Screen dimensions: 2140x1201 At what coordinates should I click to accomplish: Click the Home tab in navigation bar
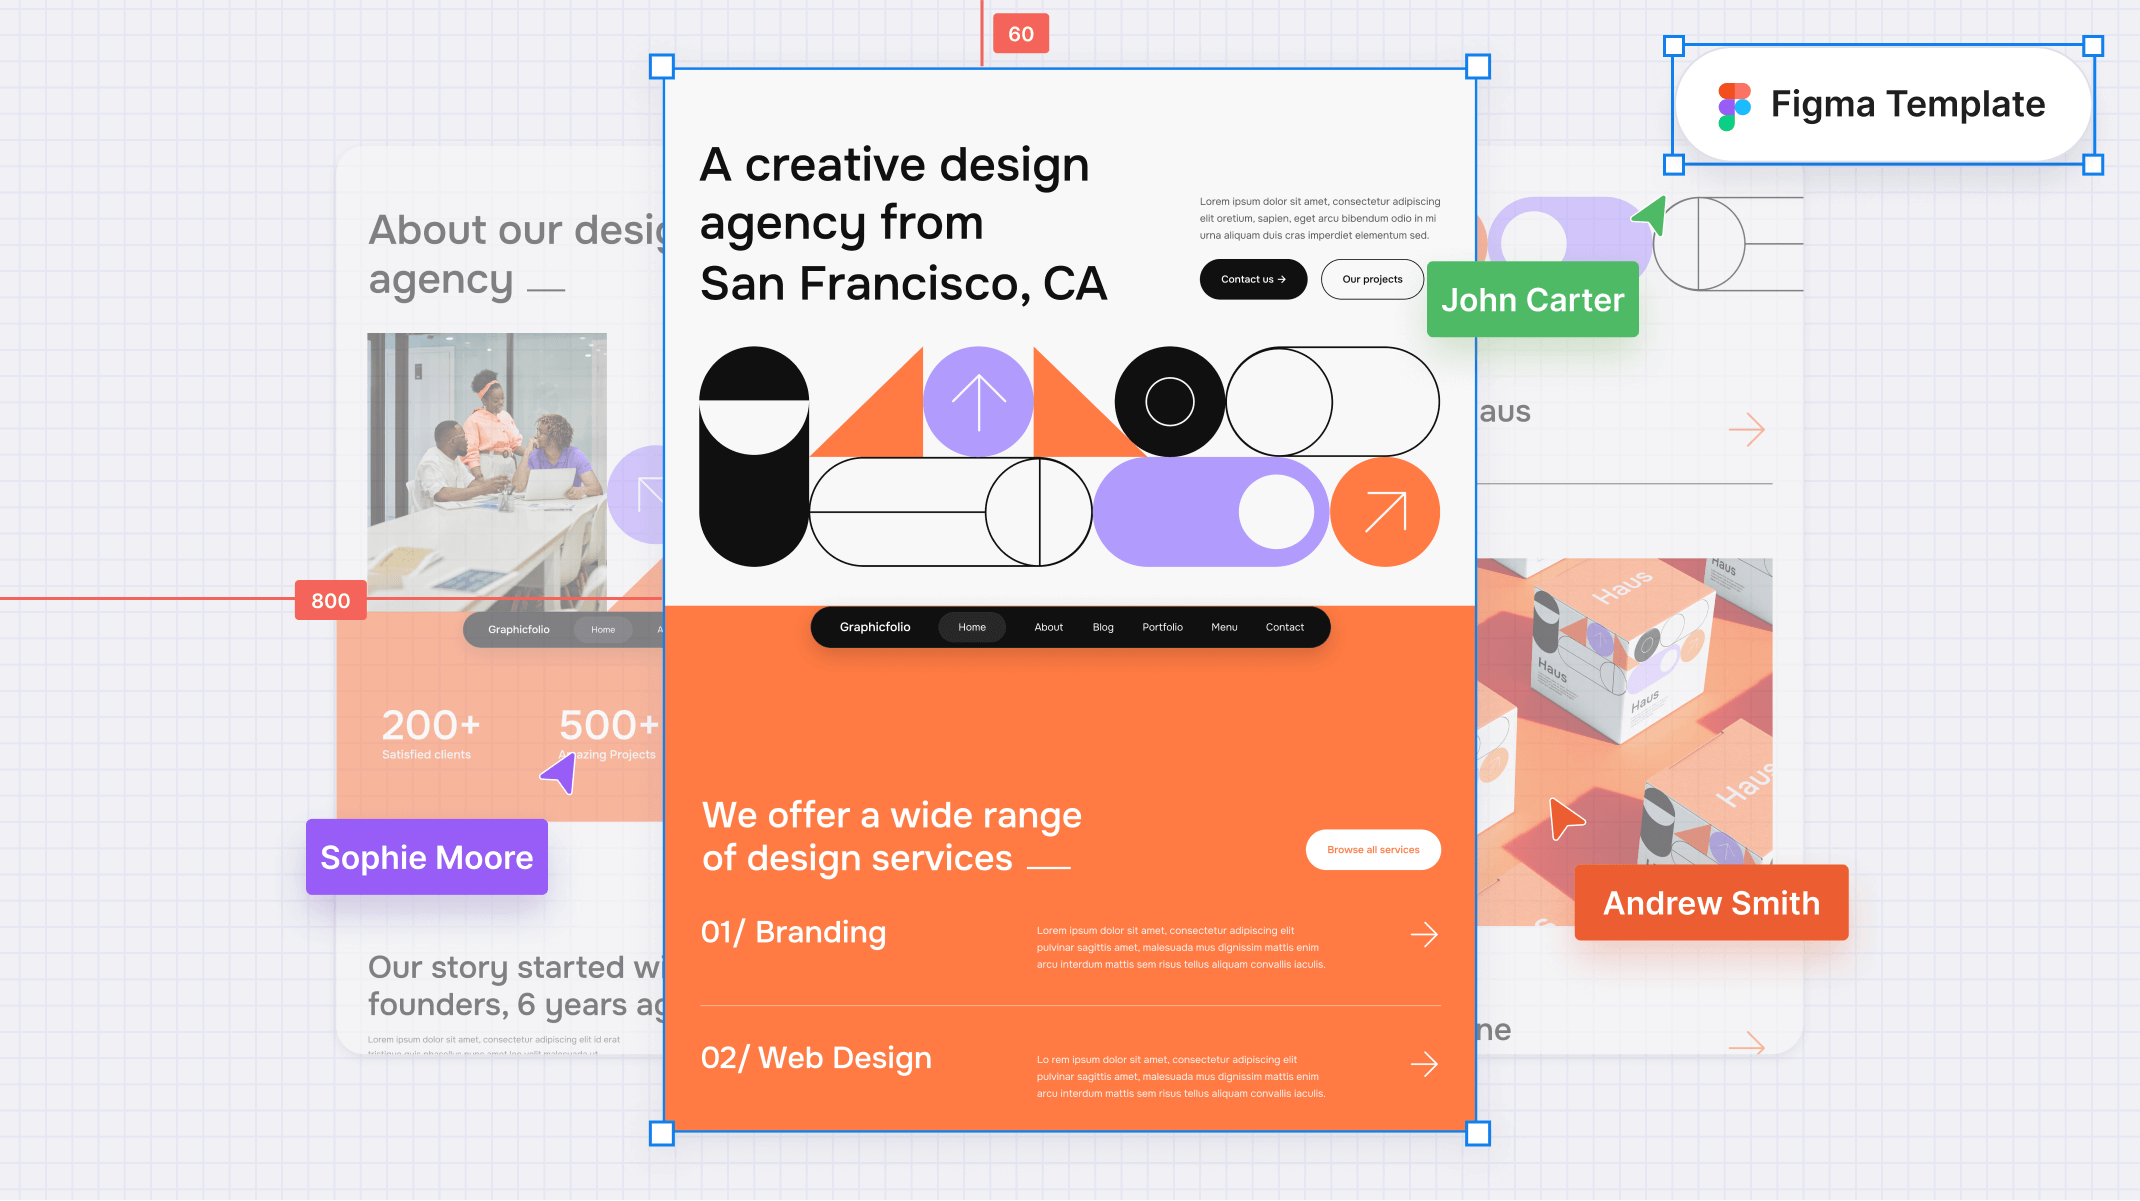(x=972, y=626)
